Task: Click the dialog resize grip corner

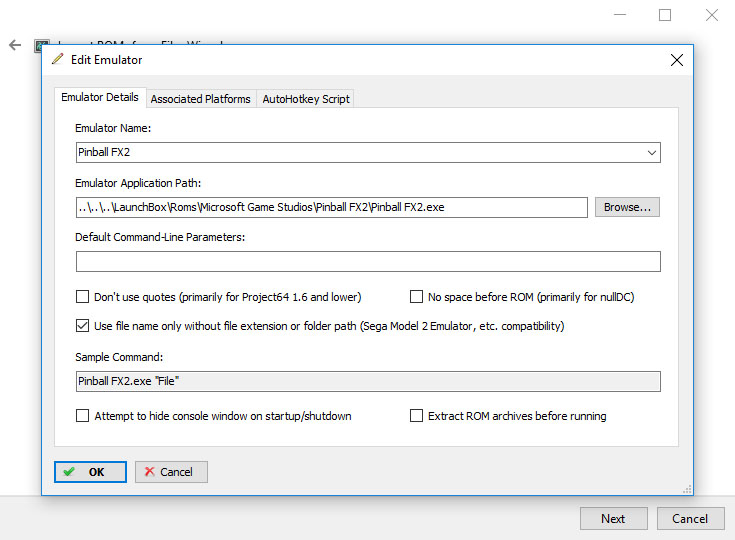Action: click(x=687, y=489)
